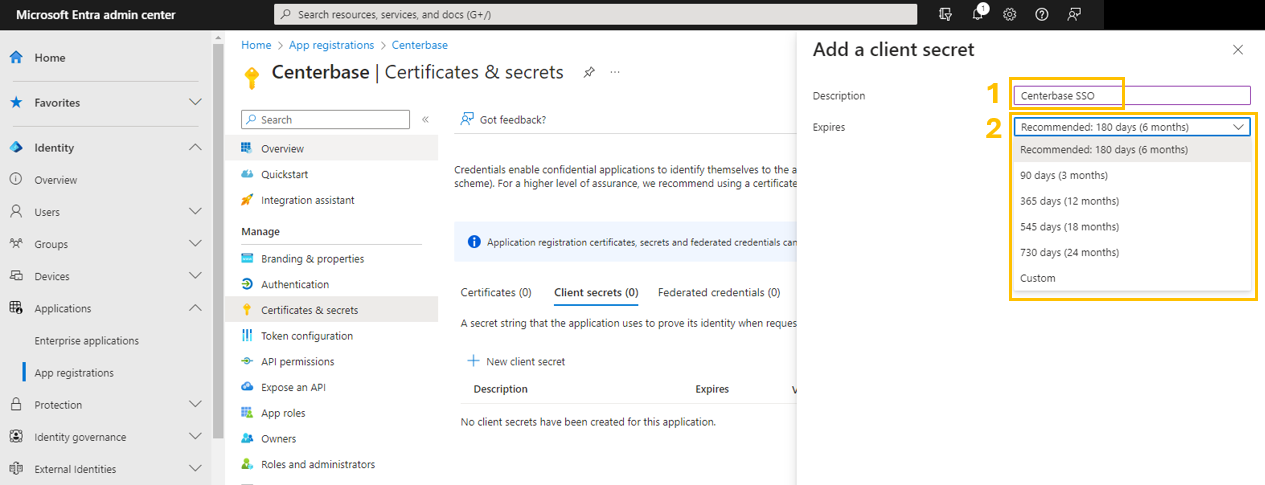This screenshot has height=485, width=1265.
Task: Switch to Federated credentials (0) tab
Action: pos(719,292)
